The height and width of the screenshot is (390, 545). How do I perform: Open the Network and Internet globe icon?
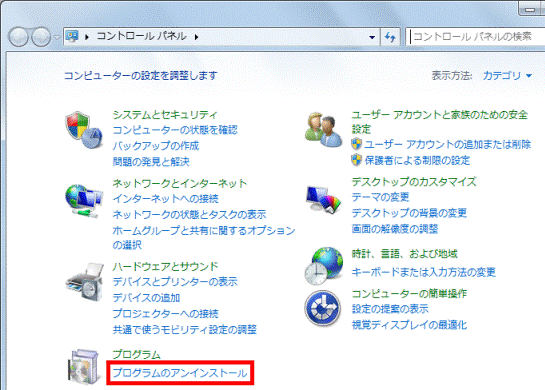click(84, 201)
